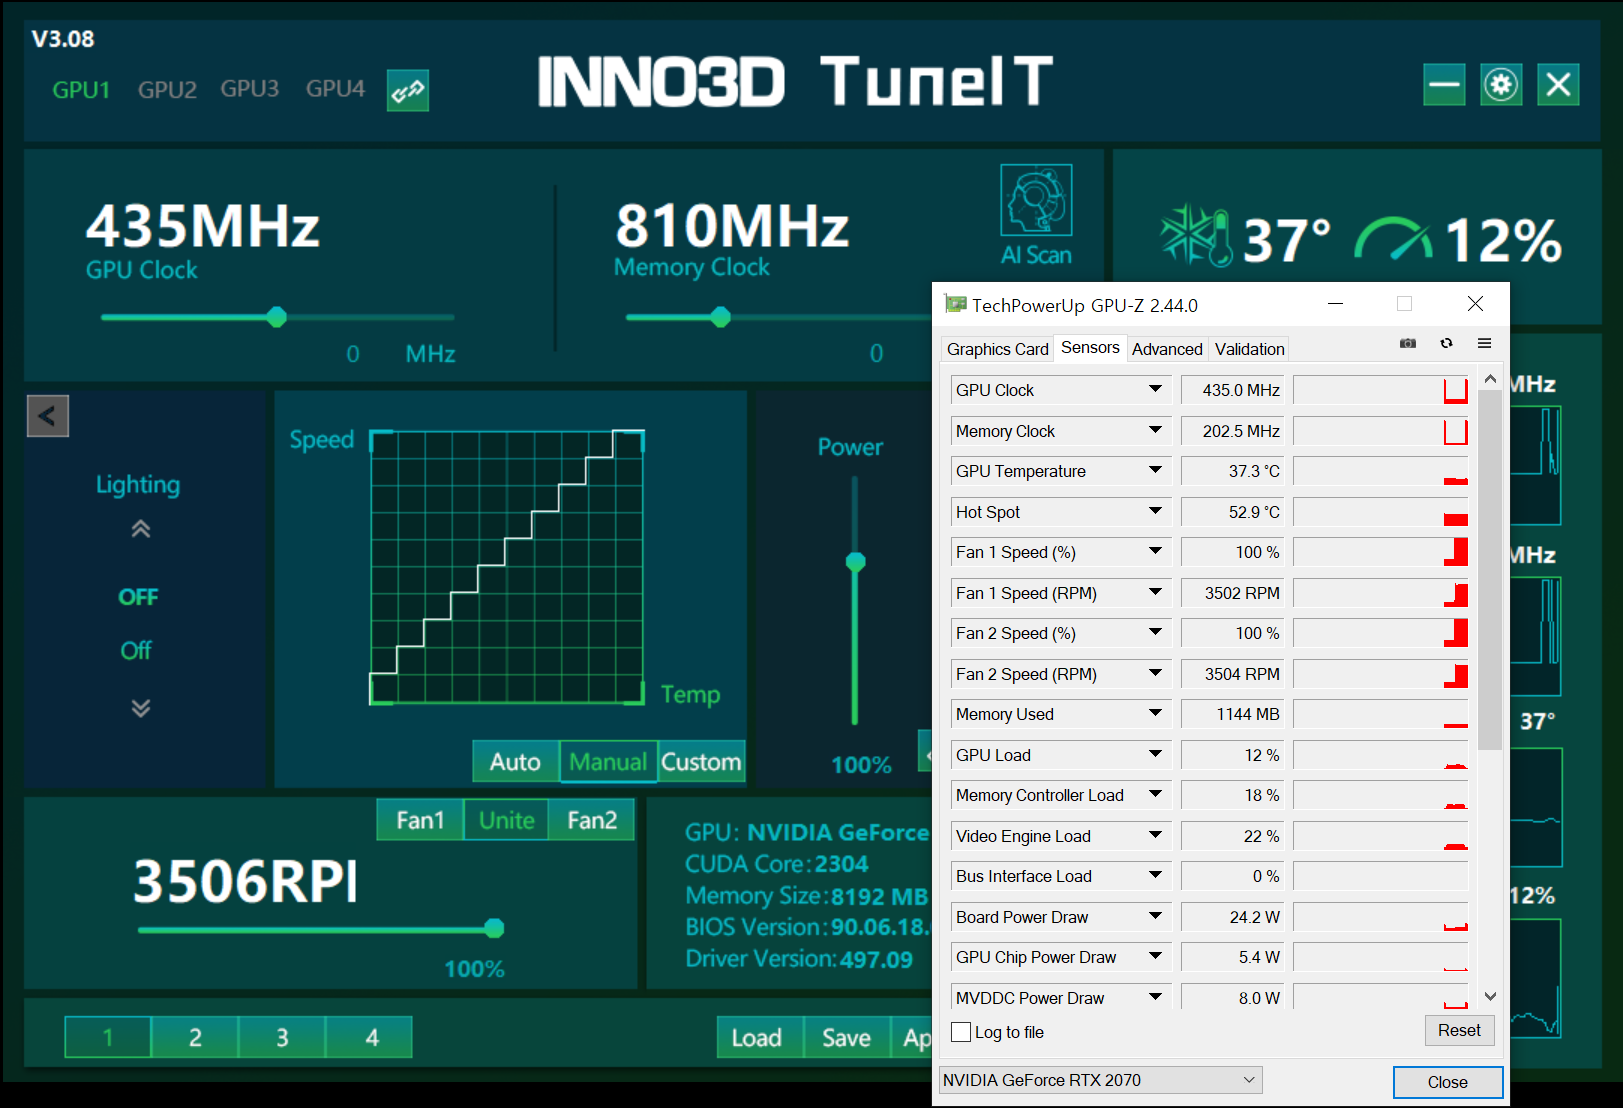The height and width of the screenshot is (1109, 1623).
Task: Set lighting to OFF option
Action: pos(138,597)
